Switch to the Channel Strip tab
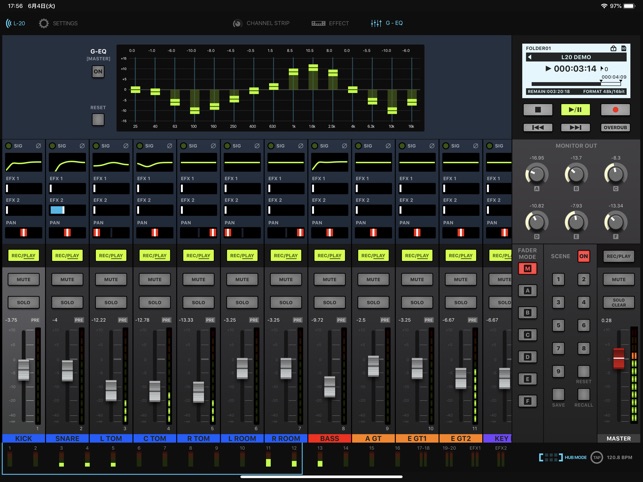This screenshot has height=482, width=643. 258,23
